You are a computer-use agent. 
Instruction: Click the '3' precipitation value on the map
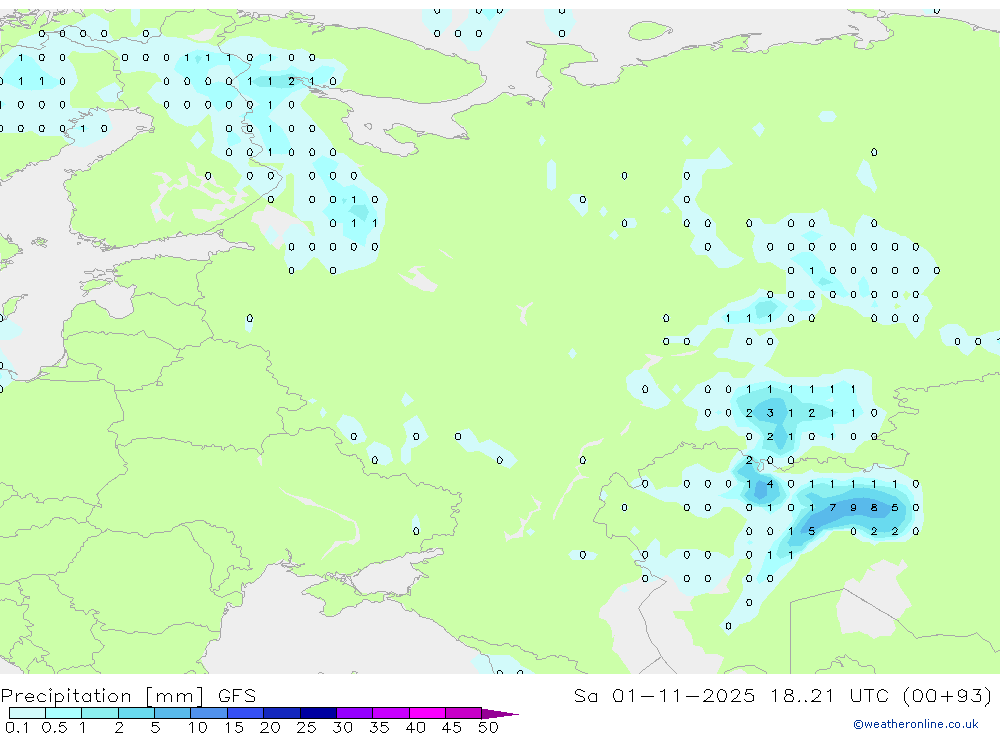(770, 413)
